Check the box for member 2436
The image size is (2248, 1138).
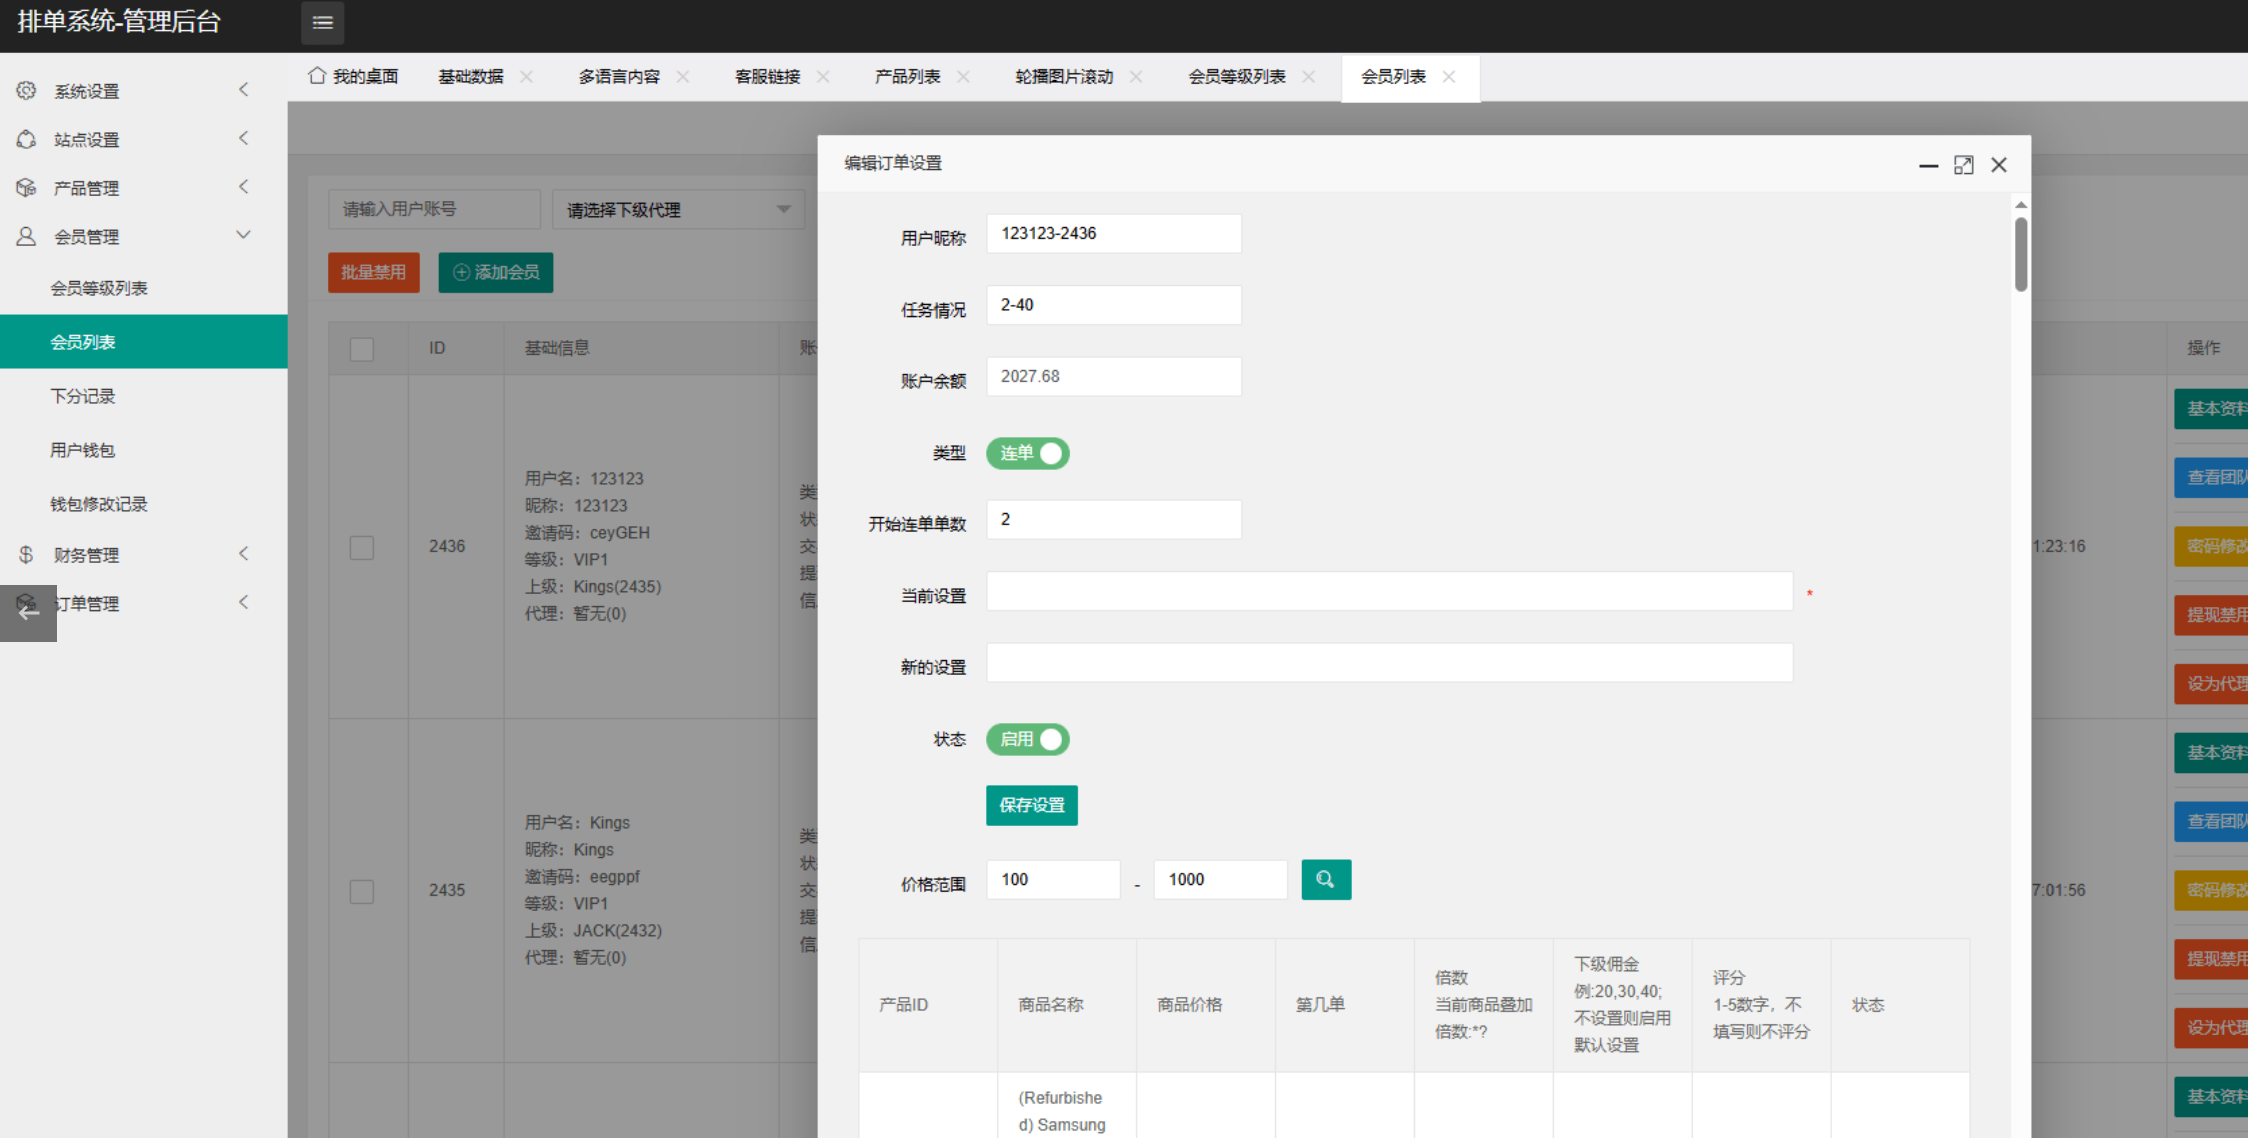[362, 547]
